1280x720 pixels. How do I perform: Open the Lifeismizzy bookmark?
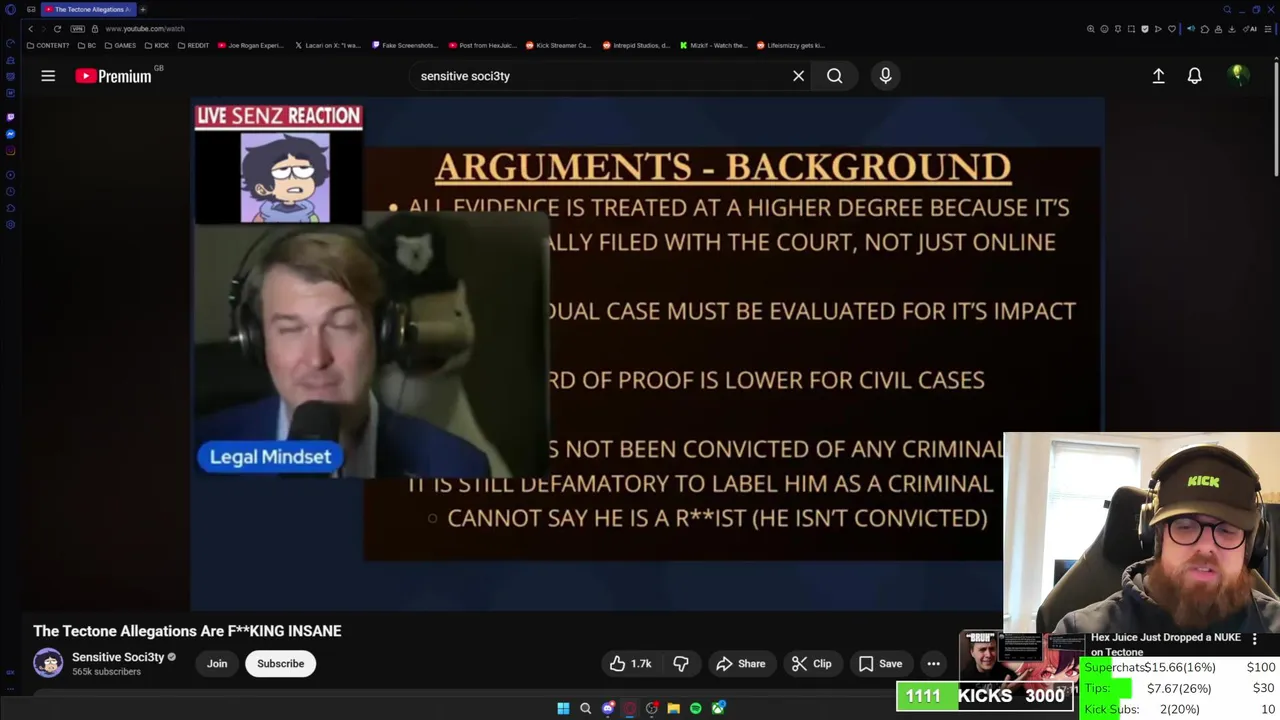click(x=790, y=45)
